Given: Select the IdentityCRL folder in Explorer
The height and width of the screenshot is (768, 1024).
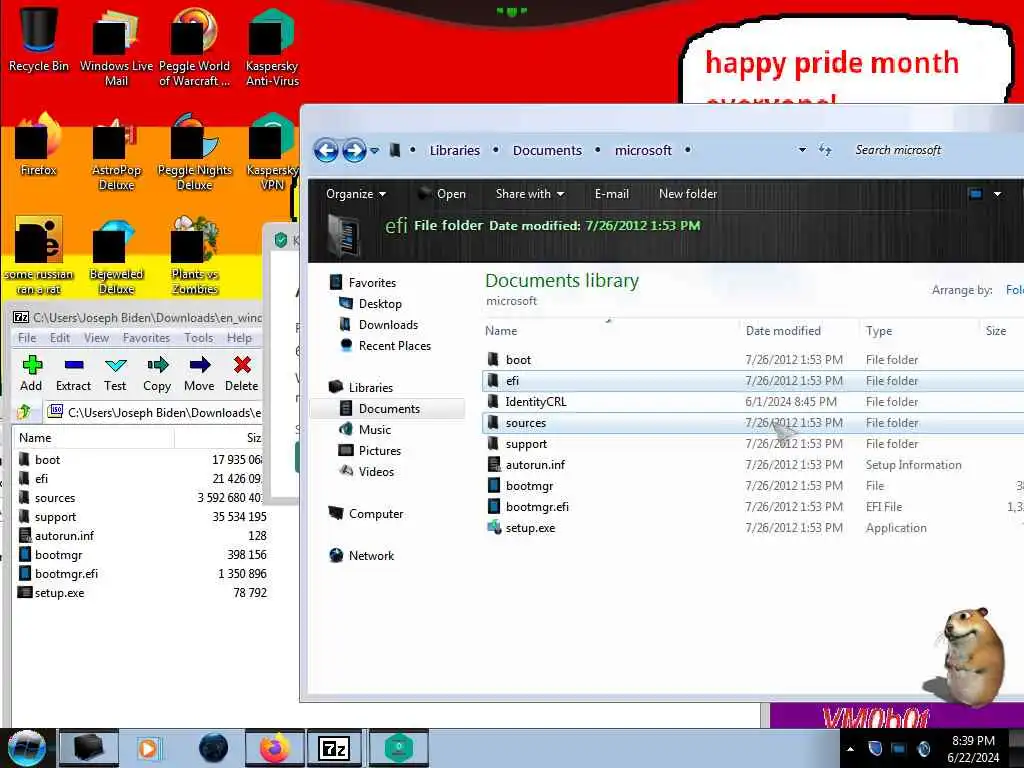Looking at the screenshot, I should tap(536, 402).
